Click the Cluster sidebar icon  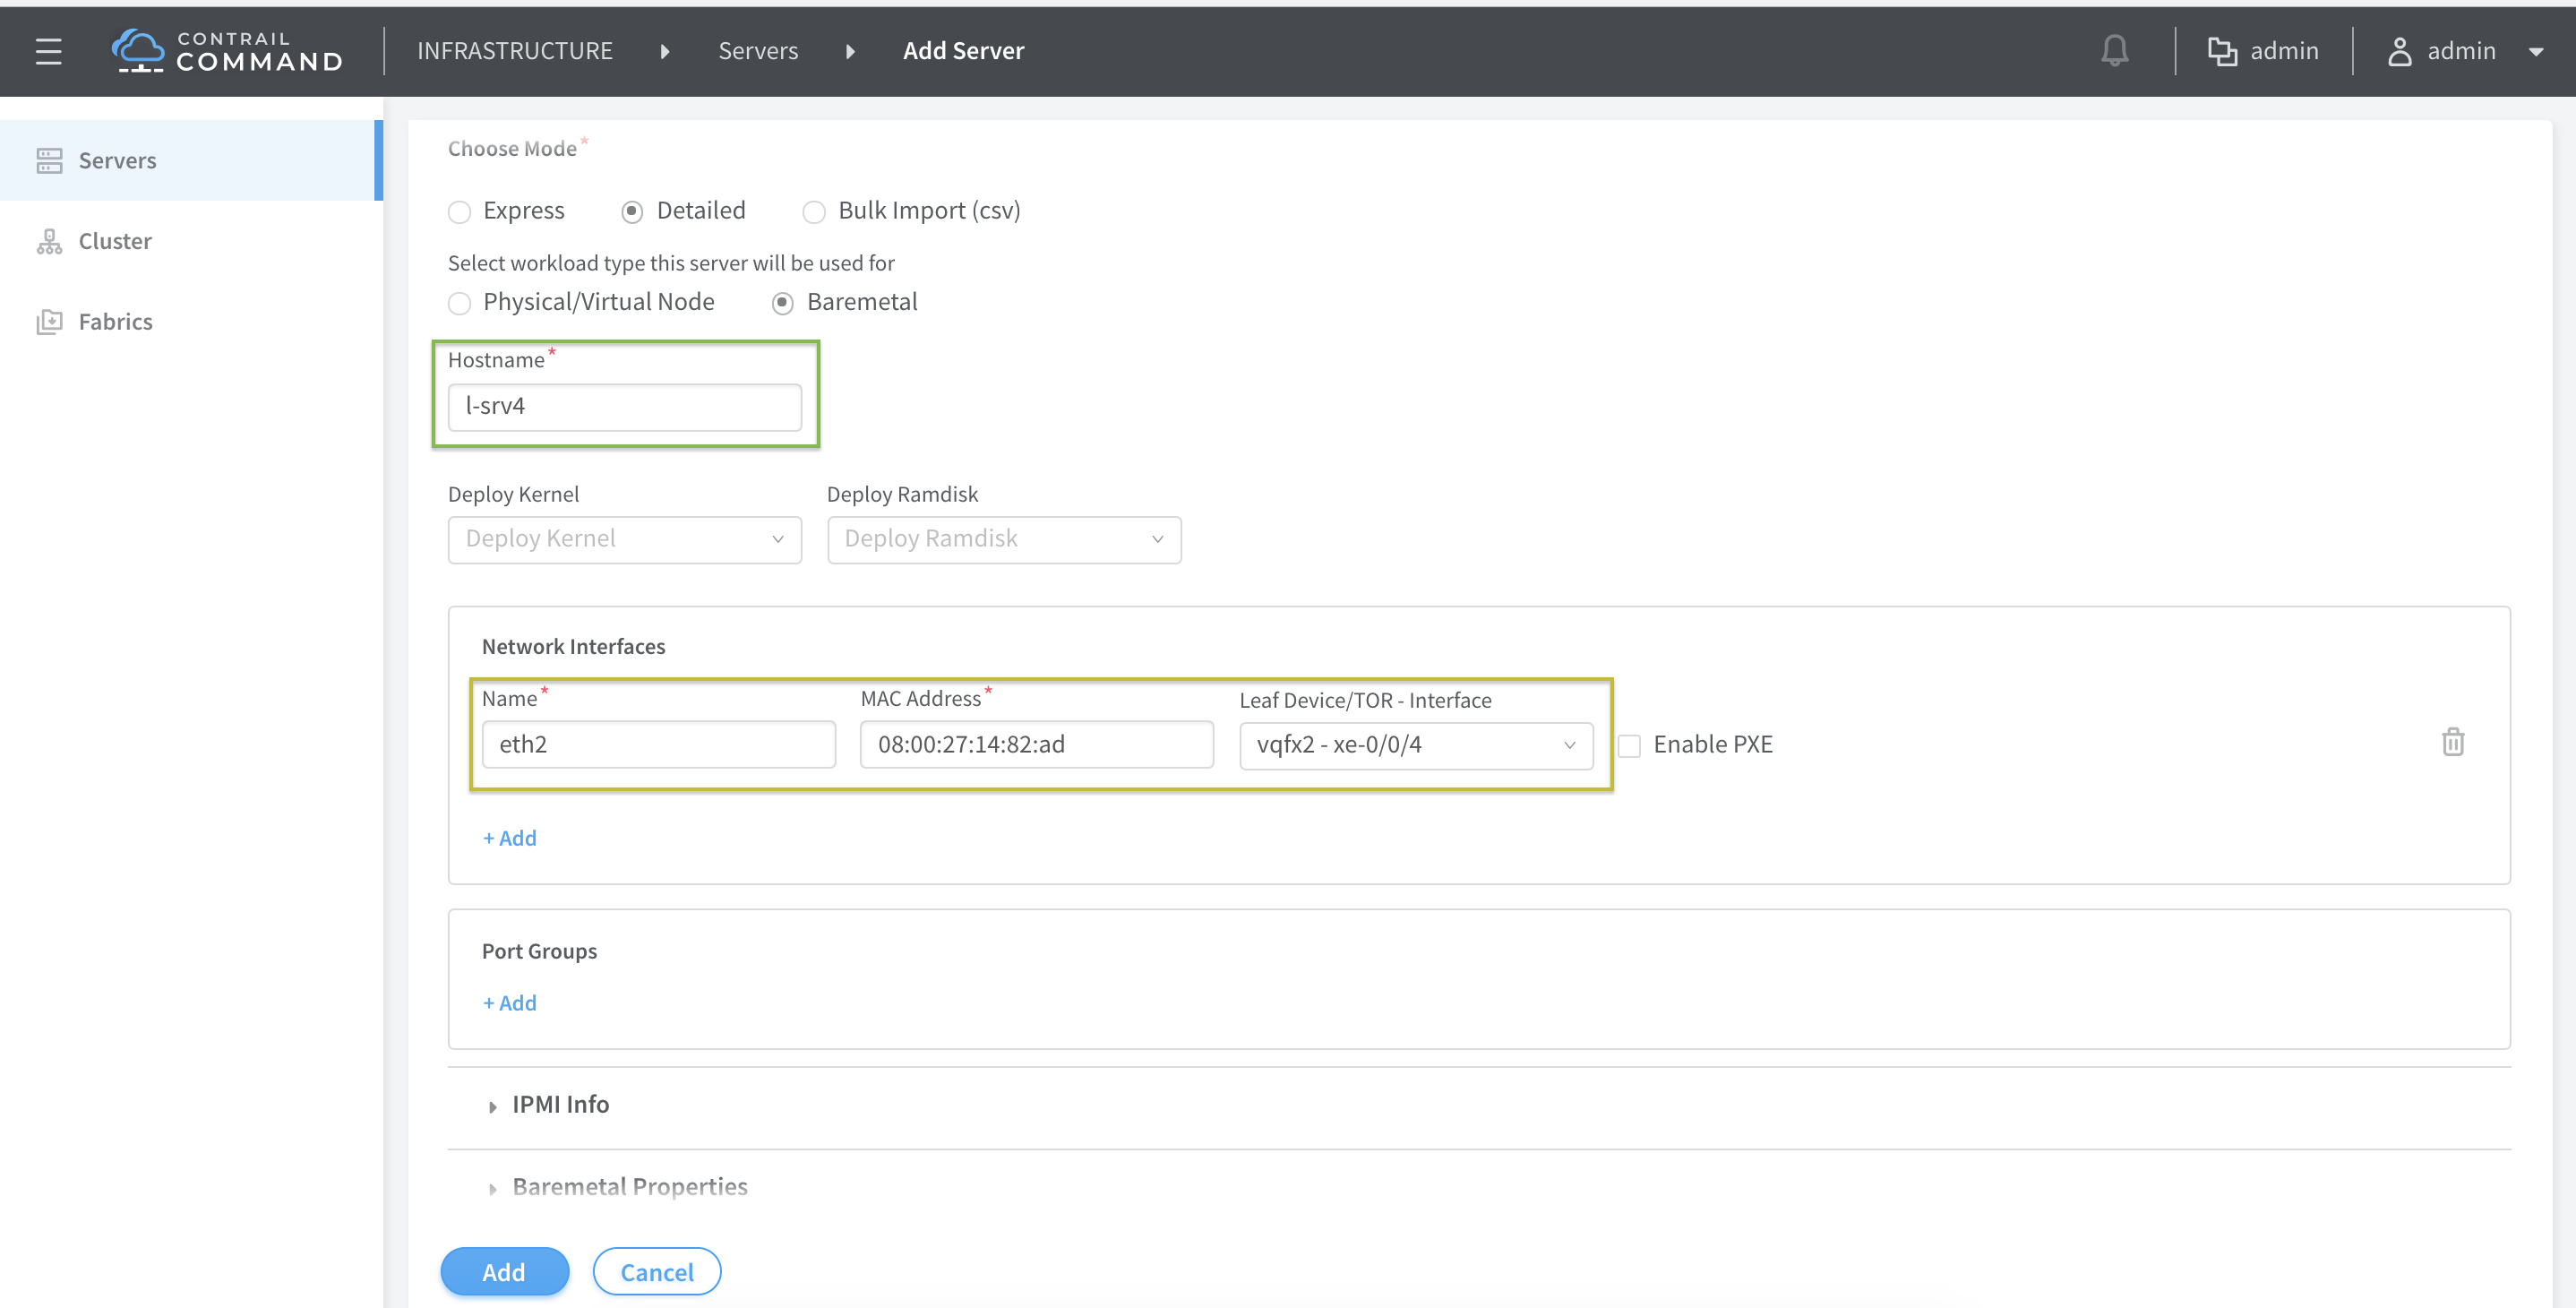pyautogui.click(x=49, y=241)
